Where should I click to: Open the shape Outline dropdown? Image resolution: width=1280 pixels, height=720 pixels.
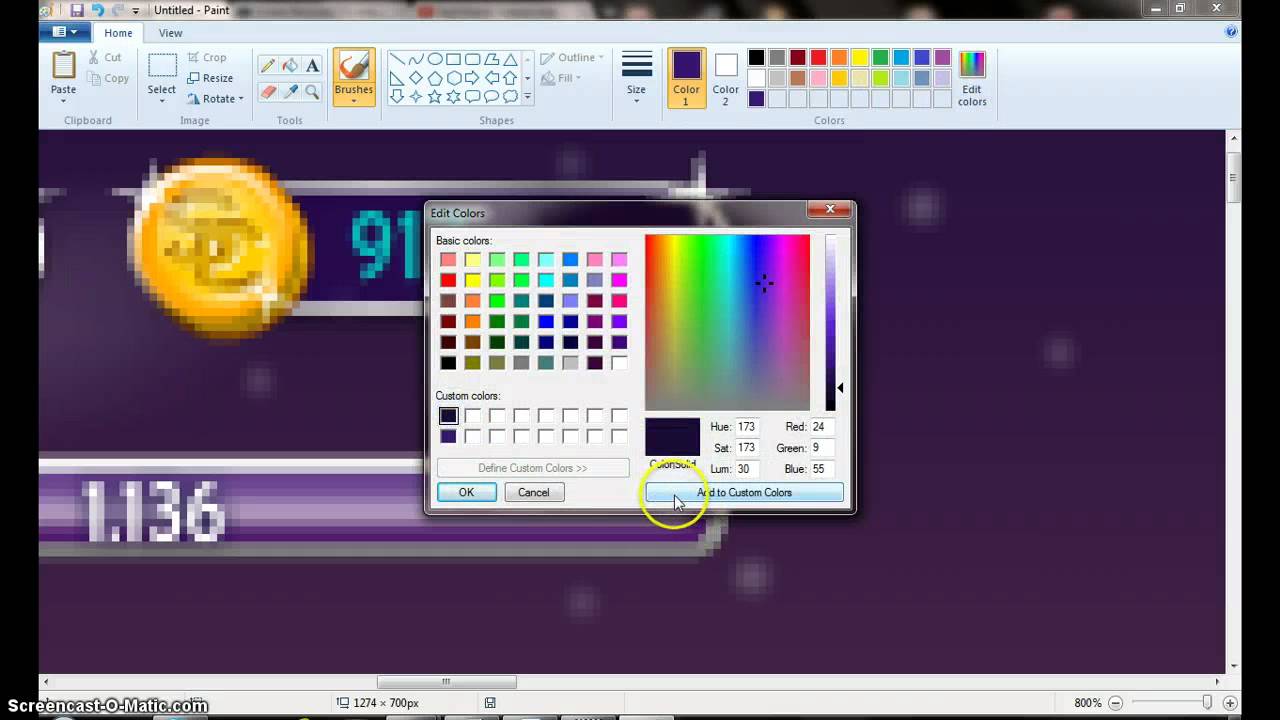[x=571, y=58]
